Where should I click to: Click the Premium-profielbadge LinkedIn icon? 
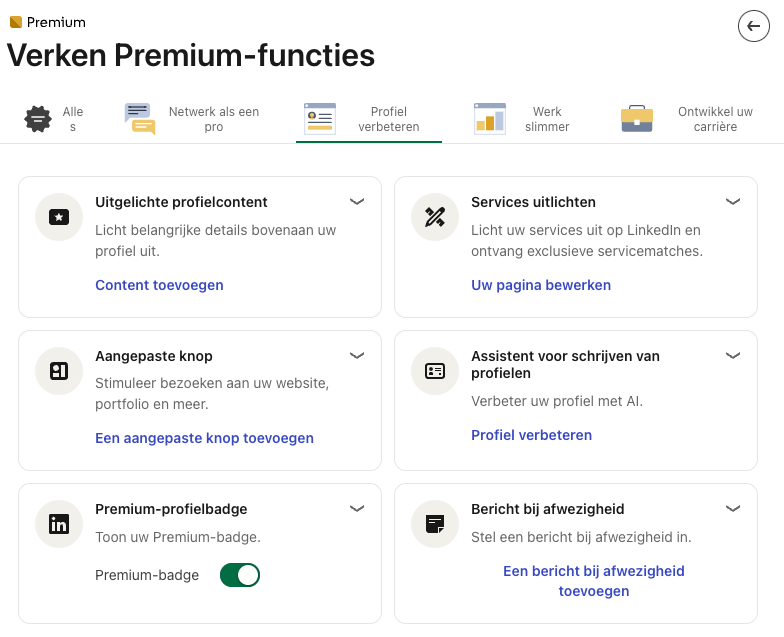click(x=59, y=524)
